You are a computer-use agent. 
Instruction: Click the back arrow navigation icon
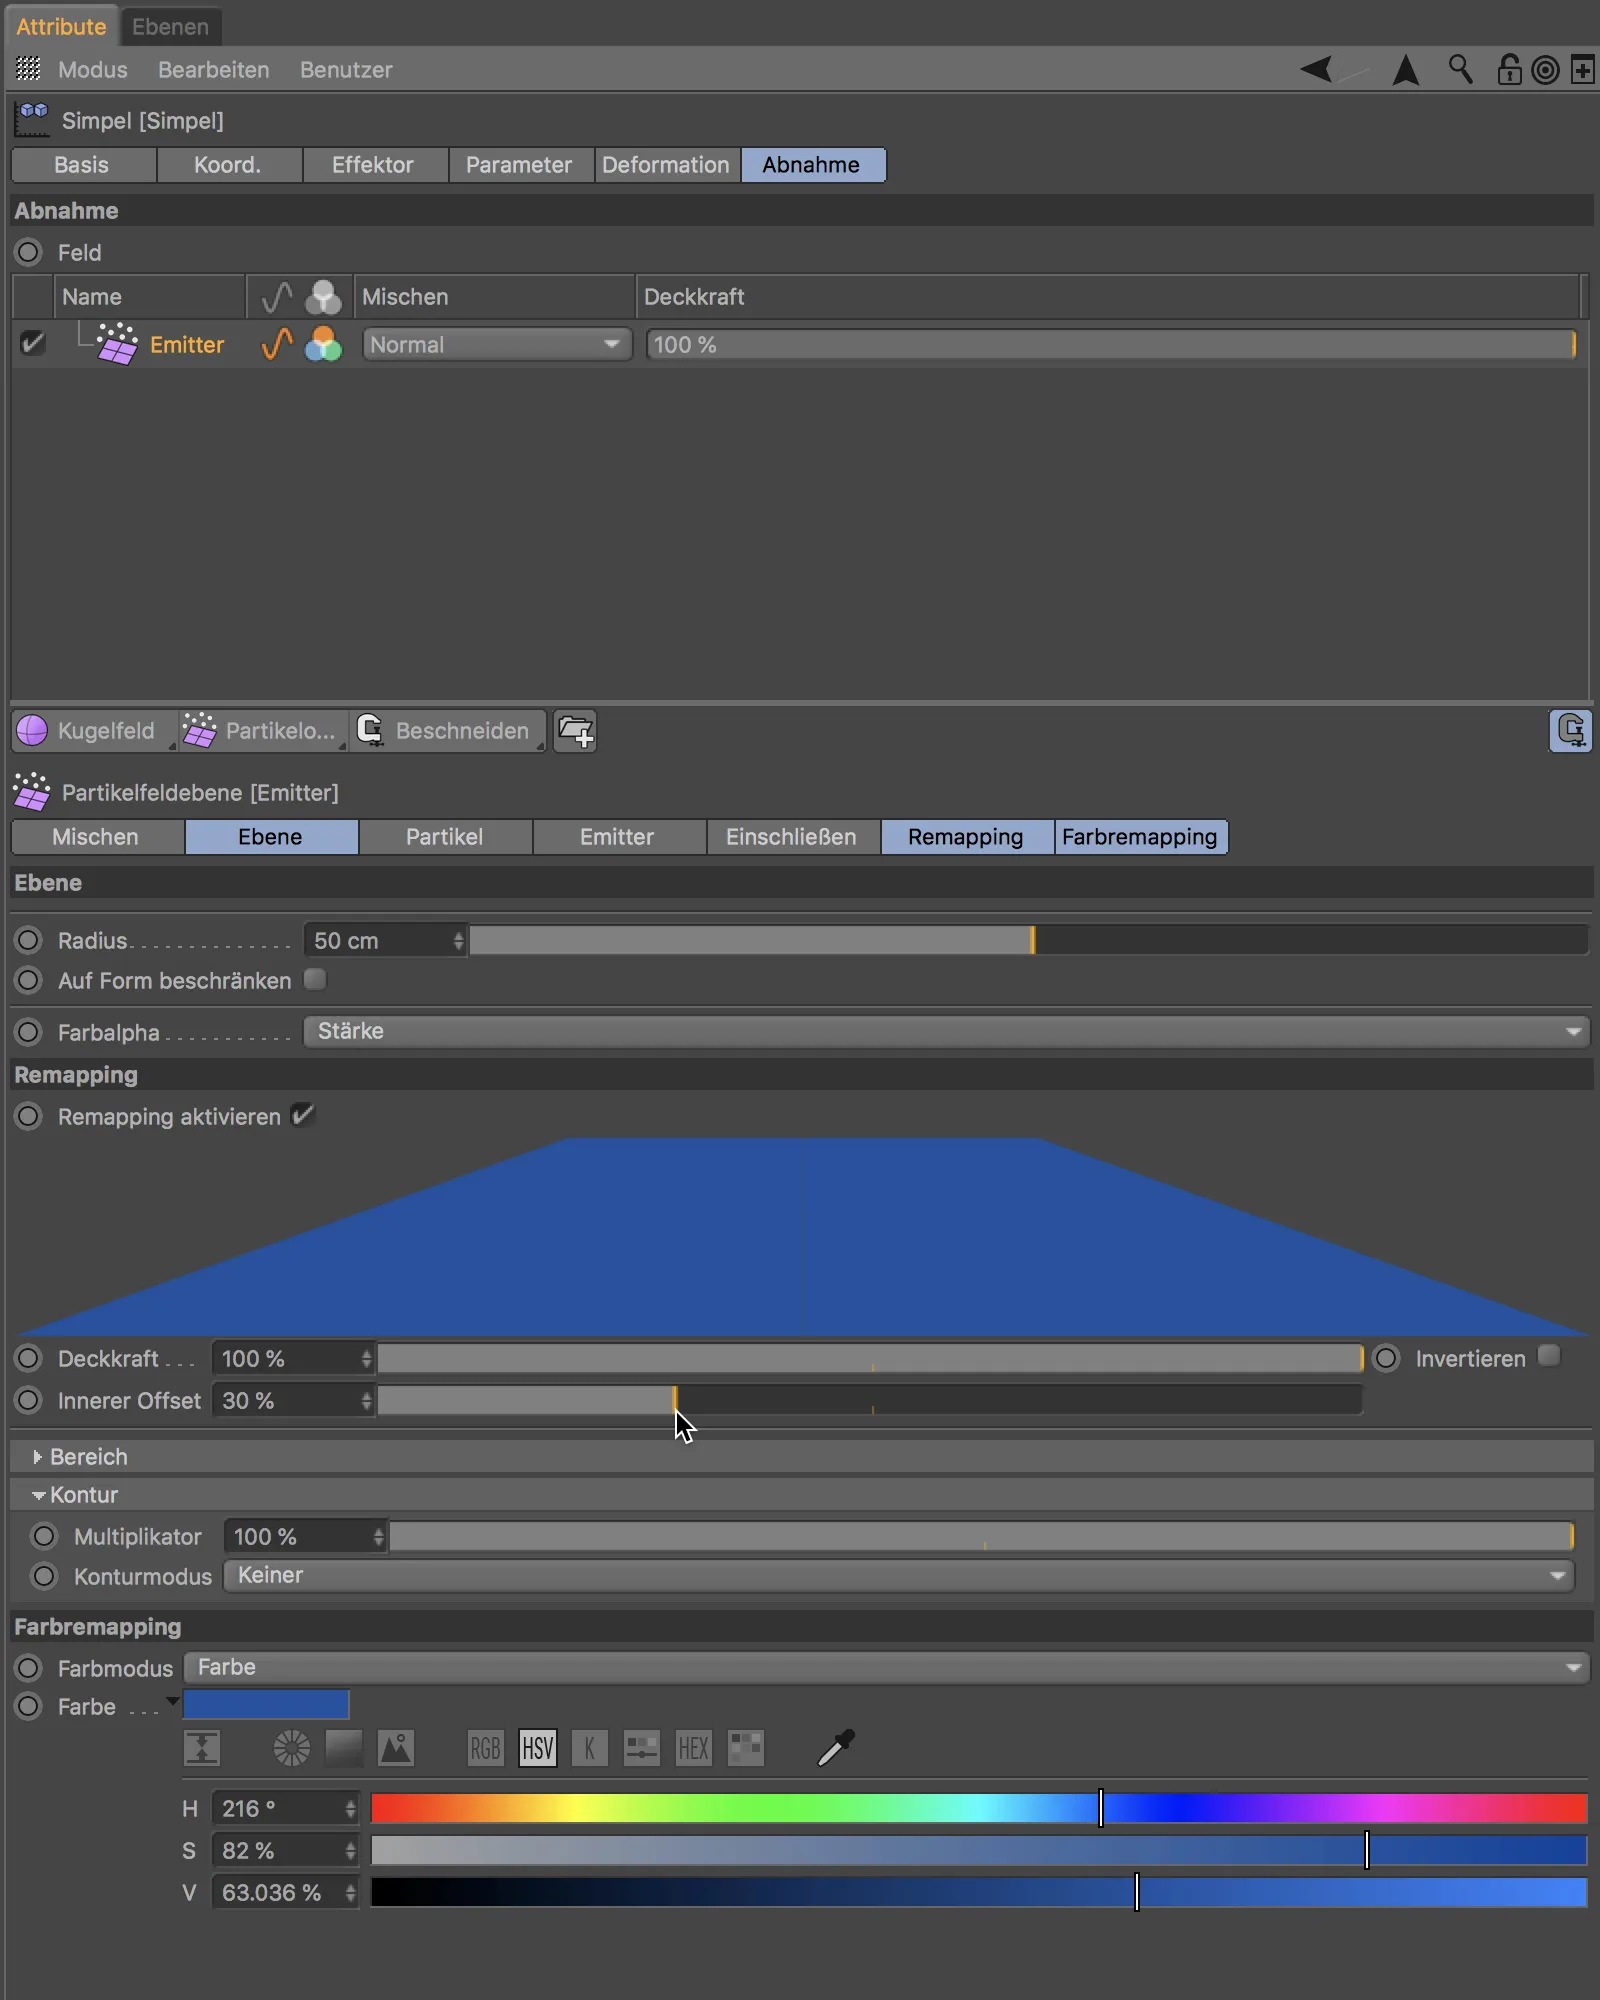point(1316,69)
